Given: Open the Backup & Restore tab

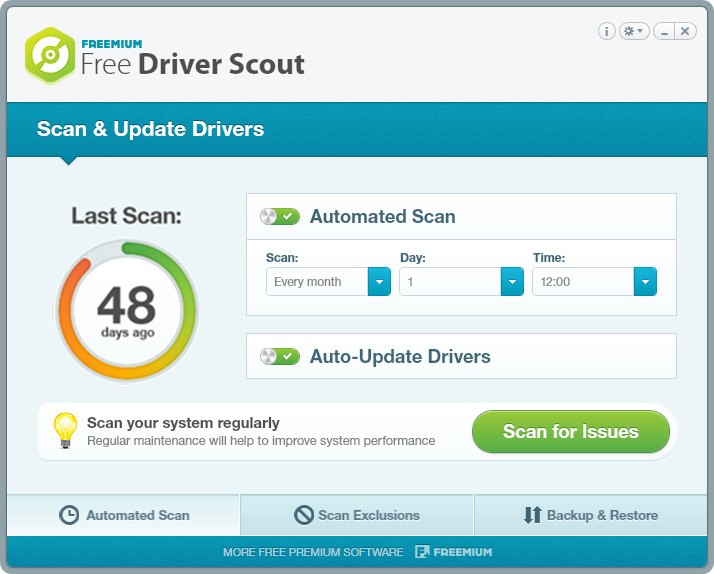Looking at the screenshot, I should (x=591, y=516).
